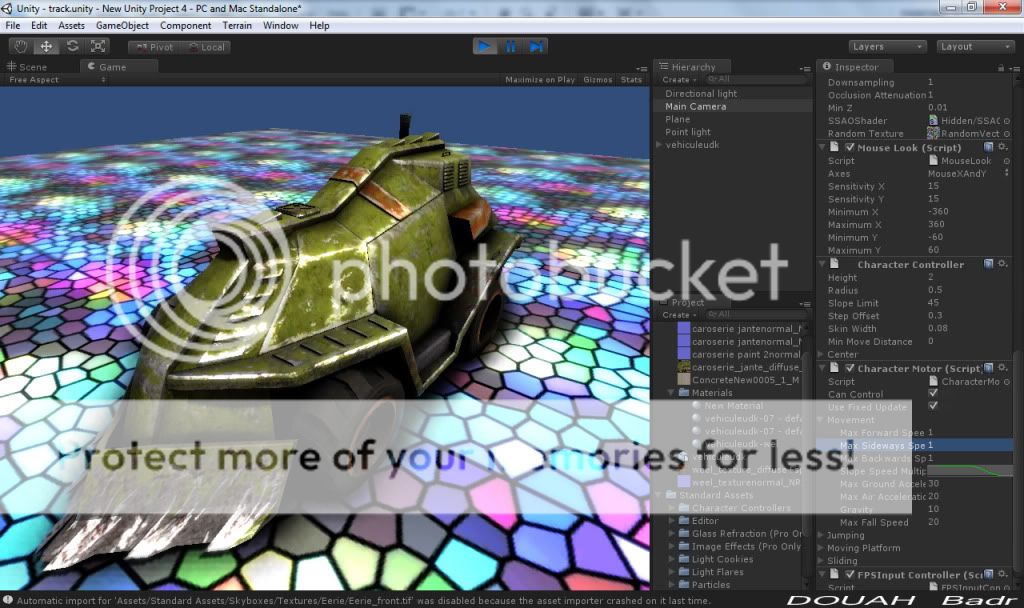Open the gear menu of Mouse Look script
1024x608 pixels.
click(x=1003, y=147)
